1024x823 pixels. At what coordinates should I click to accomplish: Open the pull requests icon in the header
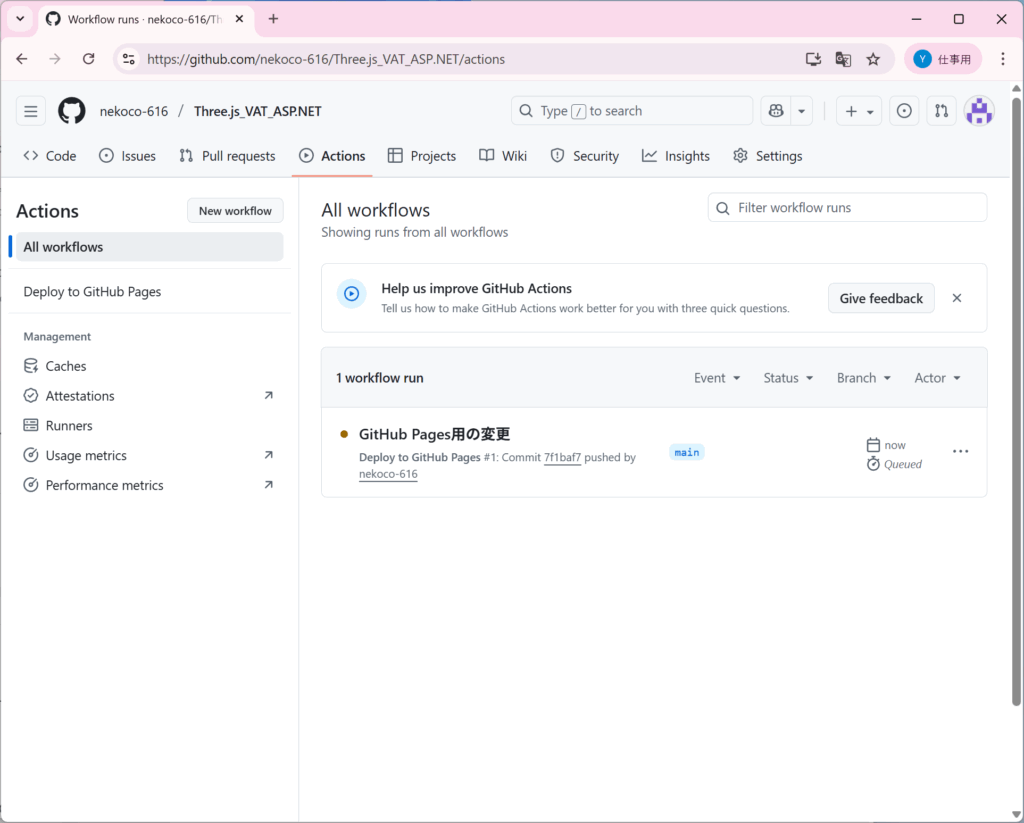[x=940, y=111]
